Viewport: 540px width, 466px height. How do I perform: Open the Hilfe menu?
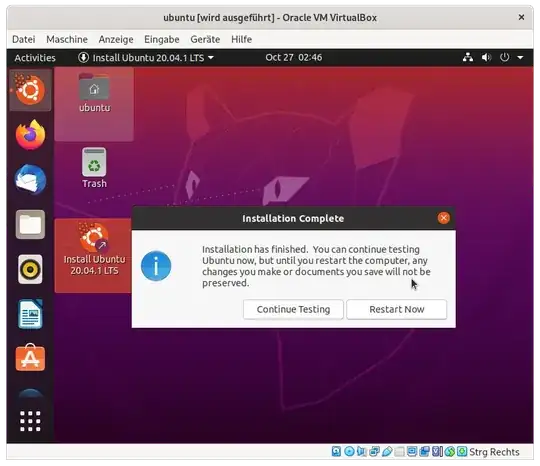(241, 39)
